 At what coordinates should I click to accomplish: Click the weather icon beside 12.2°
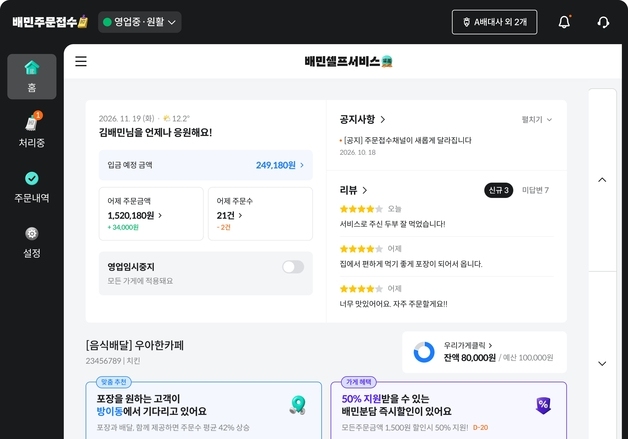167,118
